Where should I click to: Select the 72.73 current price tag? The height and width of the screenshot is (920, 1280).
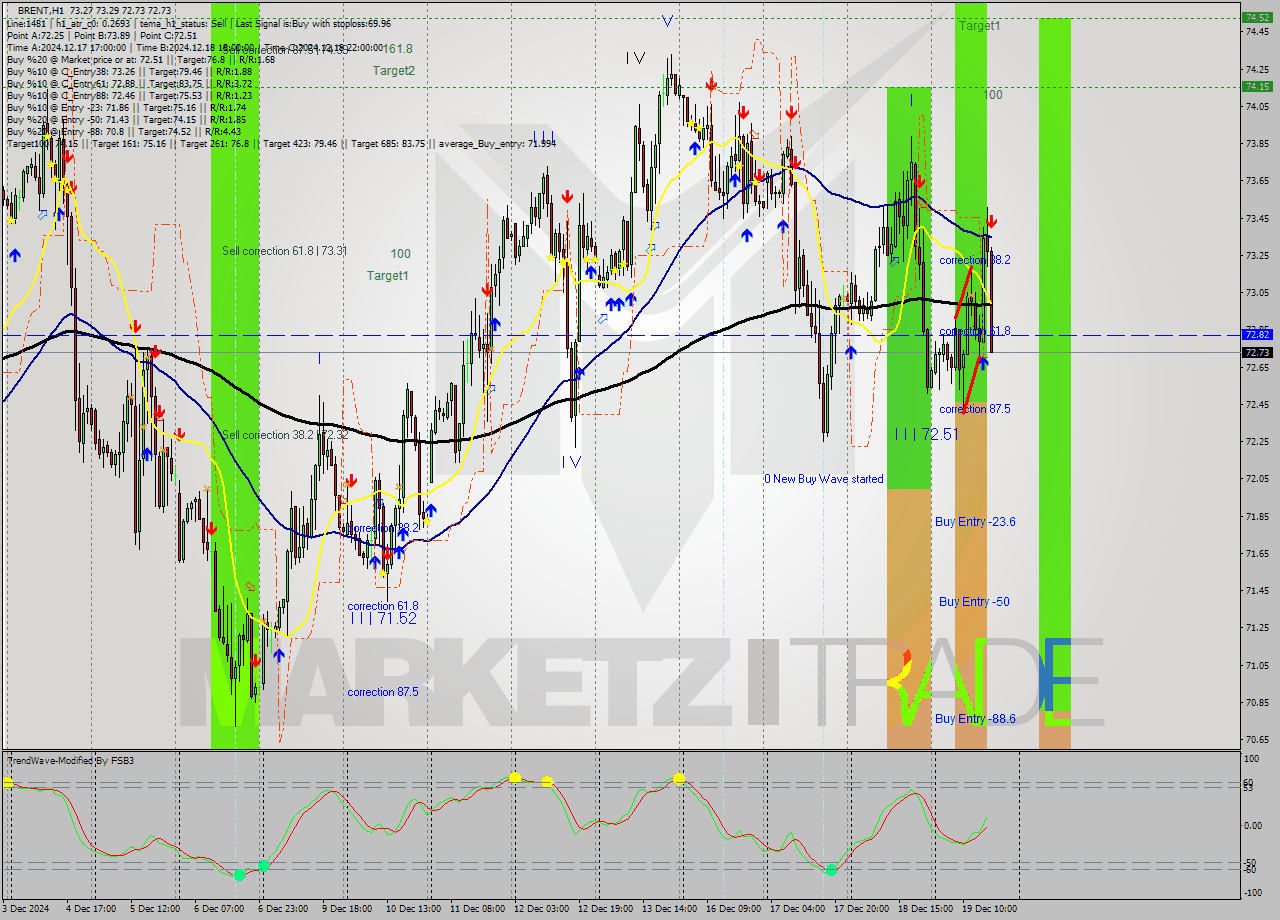[1256, 352]
